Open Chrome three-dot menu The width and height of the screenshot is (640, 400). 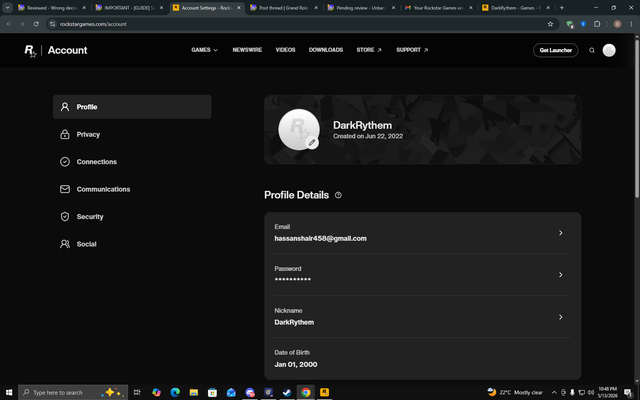click(631, 24)
